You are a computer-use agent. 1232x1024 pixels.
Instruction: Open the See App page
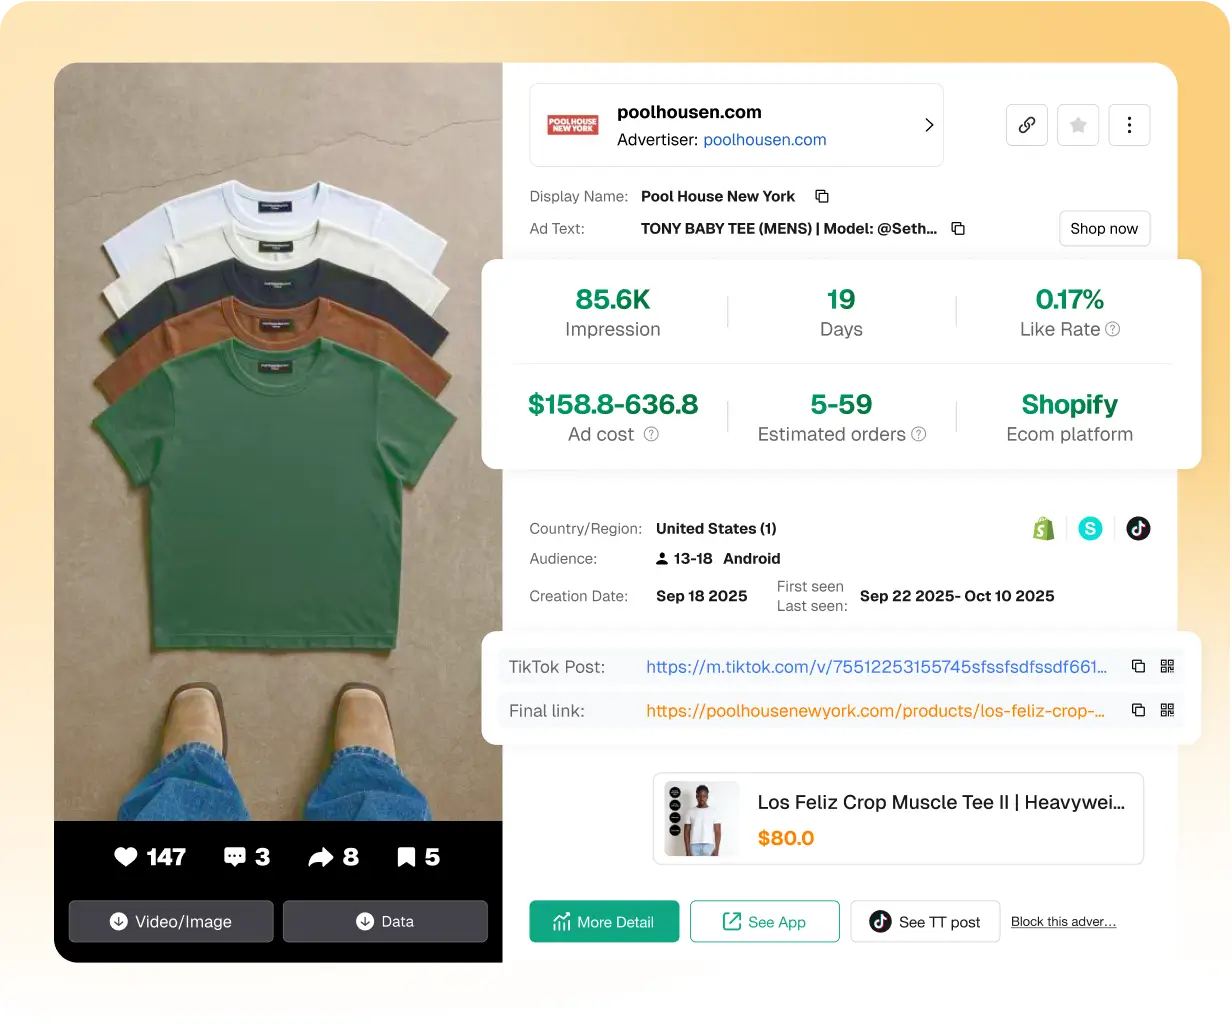click(764, 921)
